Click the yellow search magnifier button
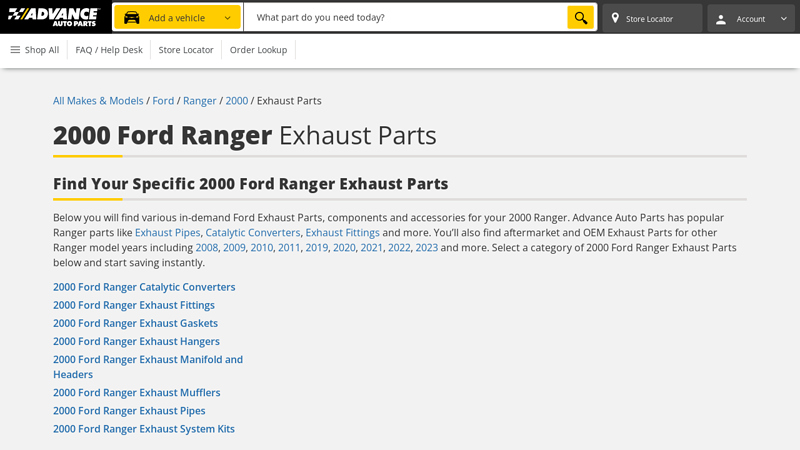Screen dimensions: 800x450 point(581,18)
